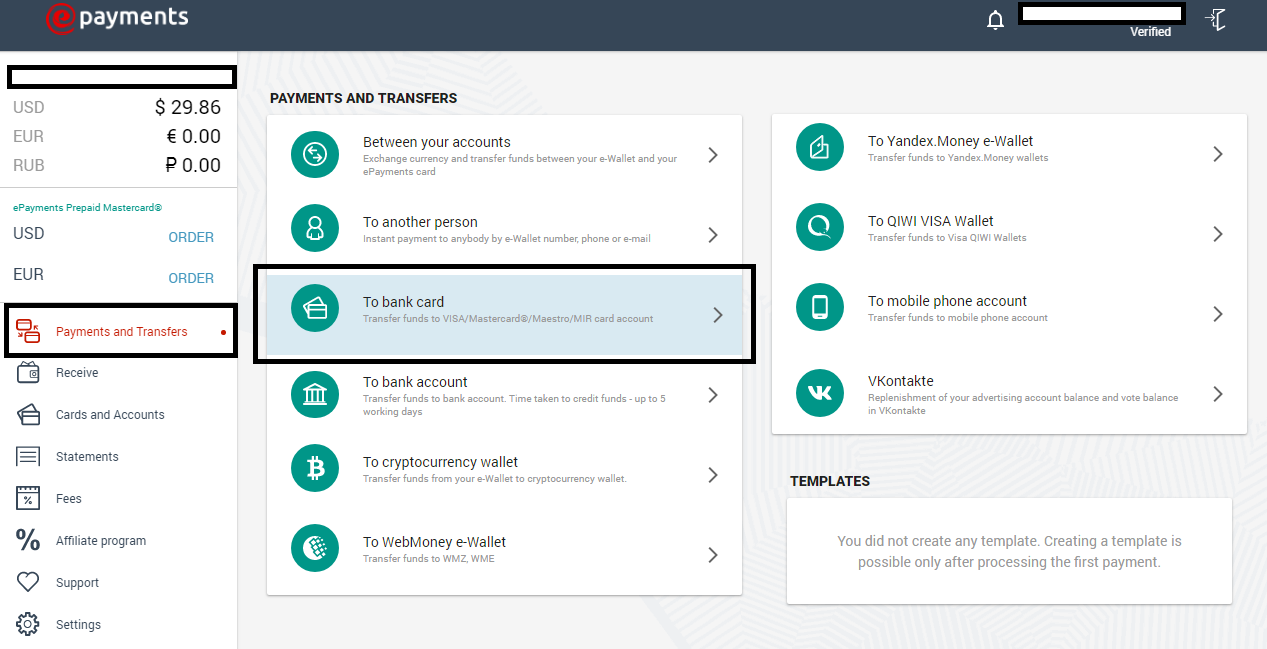The width and height of the screenshot is (1267, 649).
Task: Click the To bank account building icon
Action: click(x=316, y=394)
